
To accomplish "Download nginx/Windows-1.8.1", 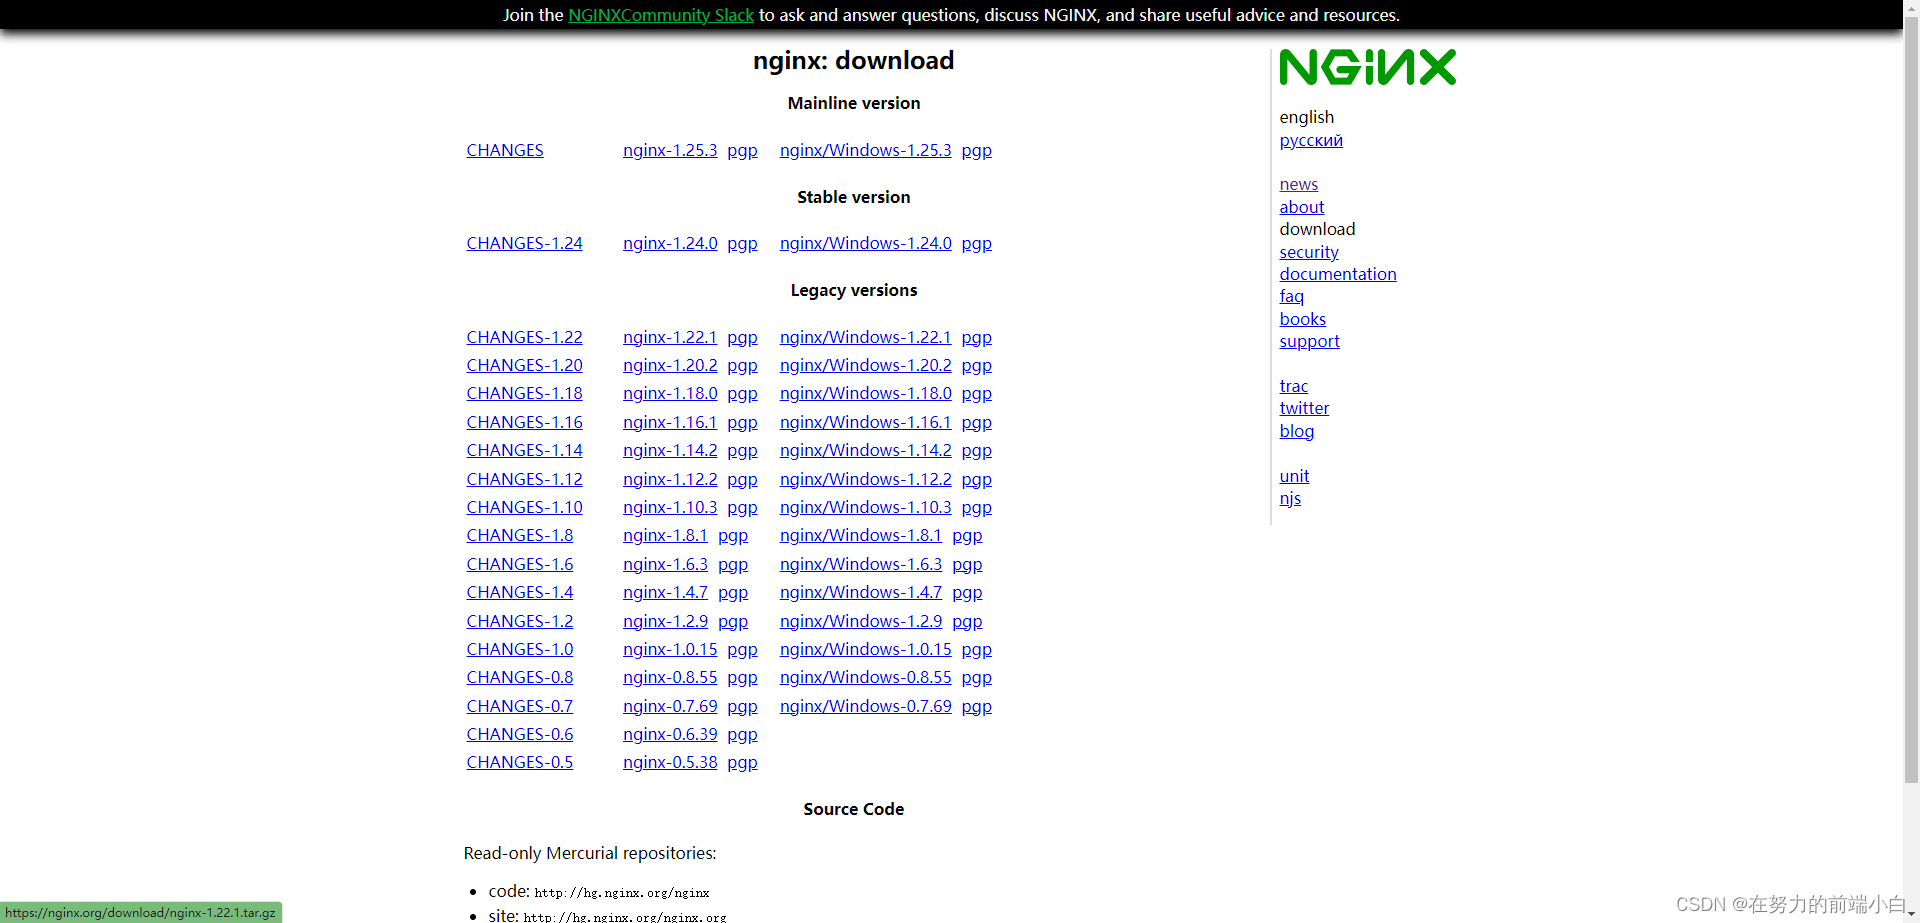I will (x=861, y=535).
